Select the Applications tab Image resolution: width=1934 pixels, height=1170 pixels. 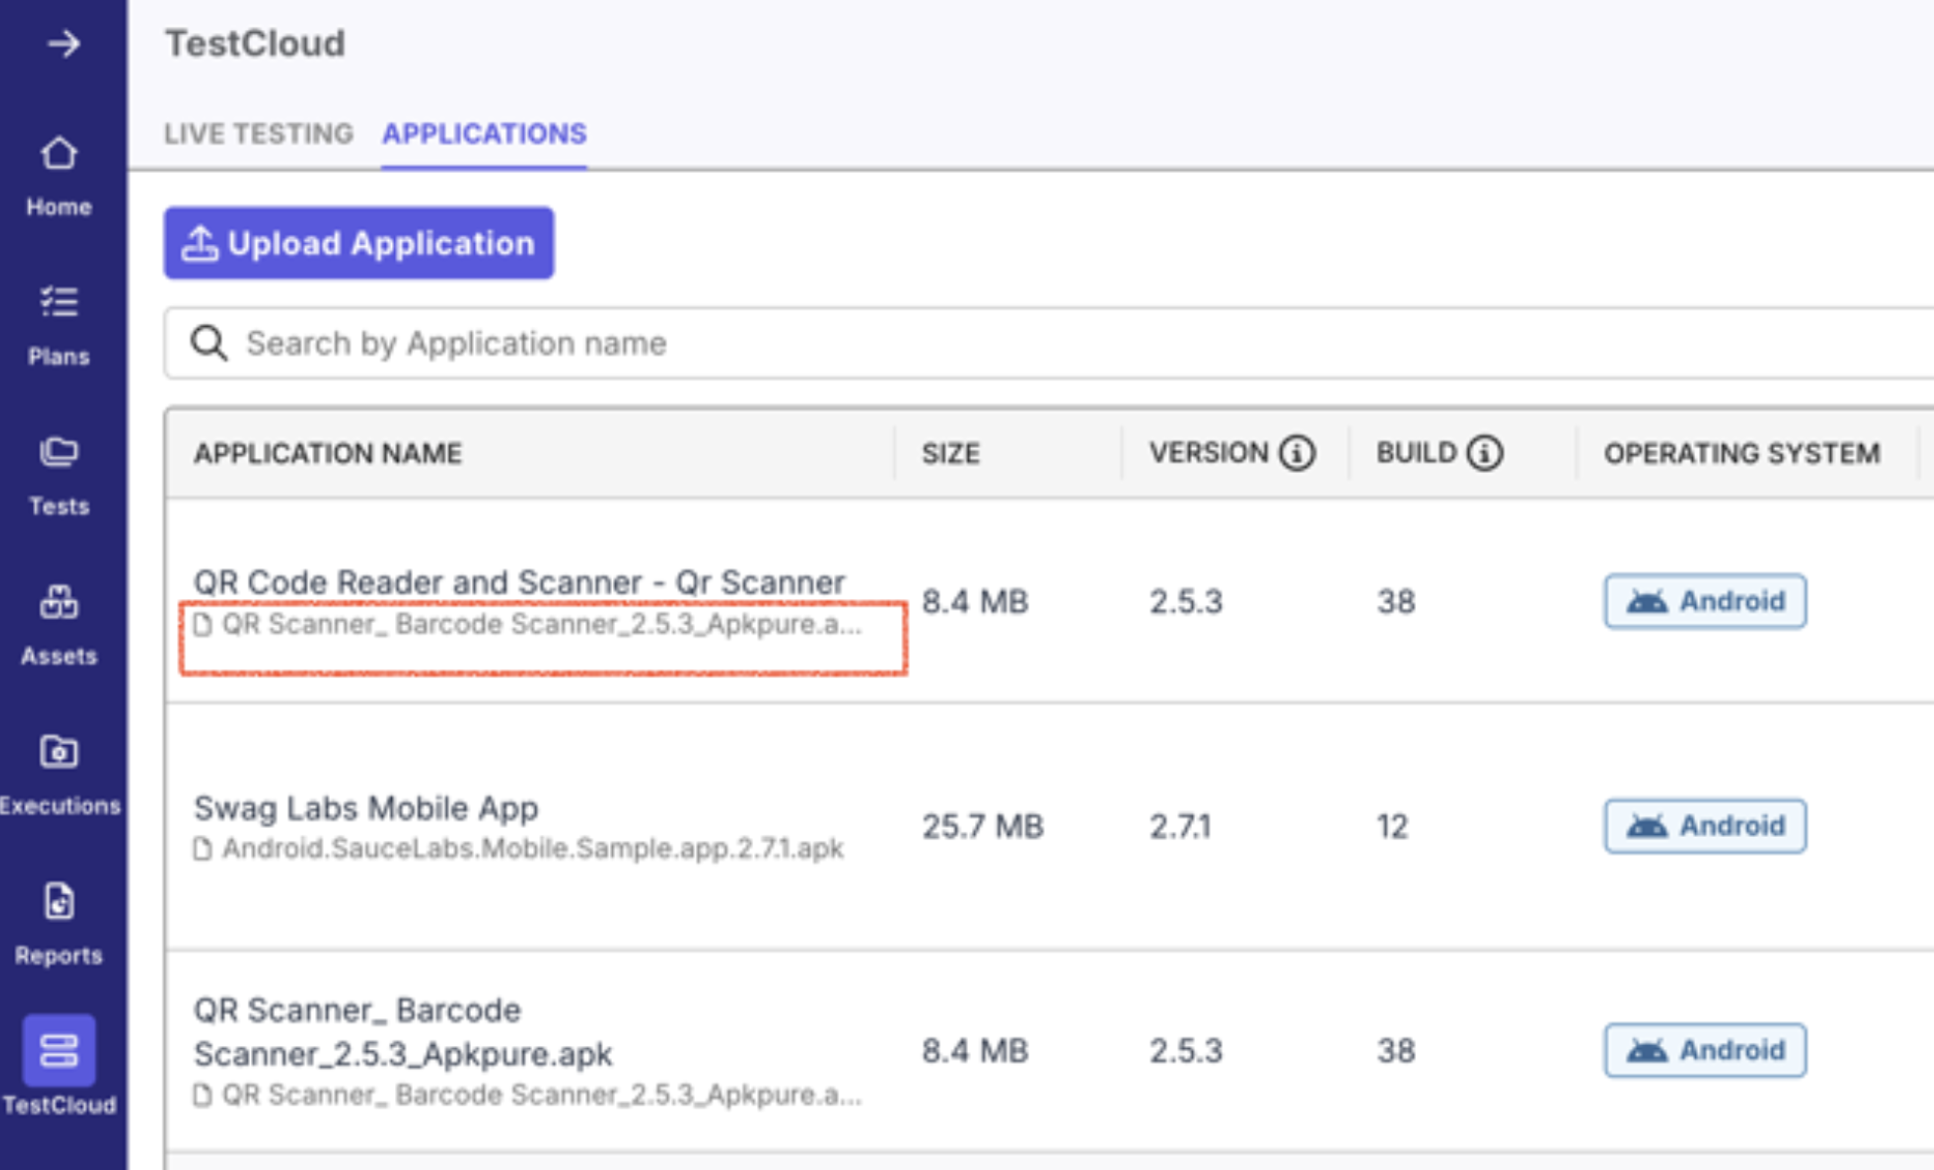pyautogui.click(x=484, y=134)
